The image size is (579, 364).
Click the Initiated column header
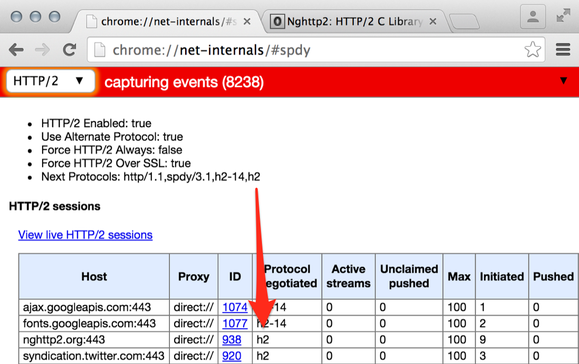click(x=502, y=277)
